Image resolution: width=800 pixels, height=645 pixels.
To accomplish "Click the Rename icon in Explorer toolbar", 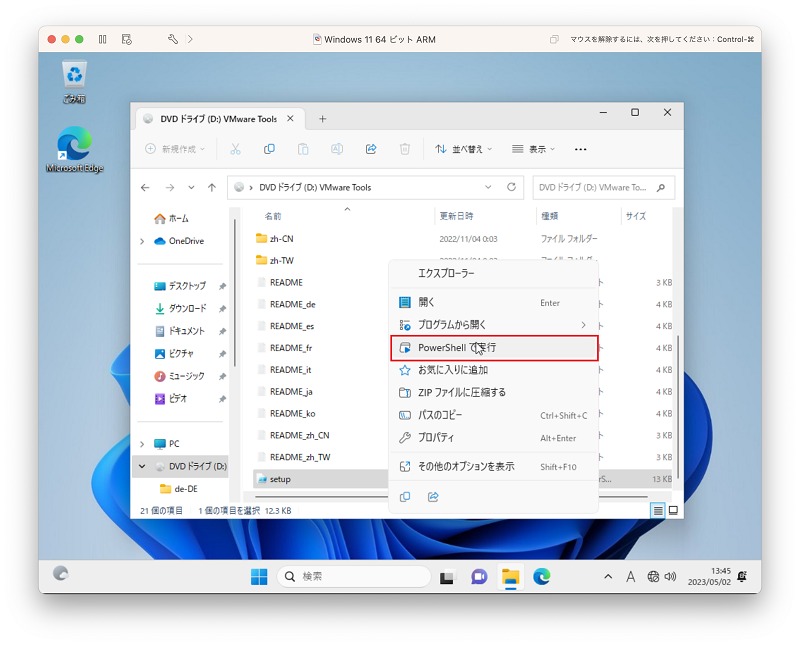I will click(x=337, y=149).
